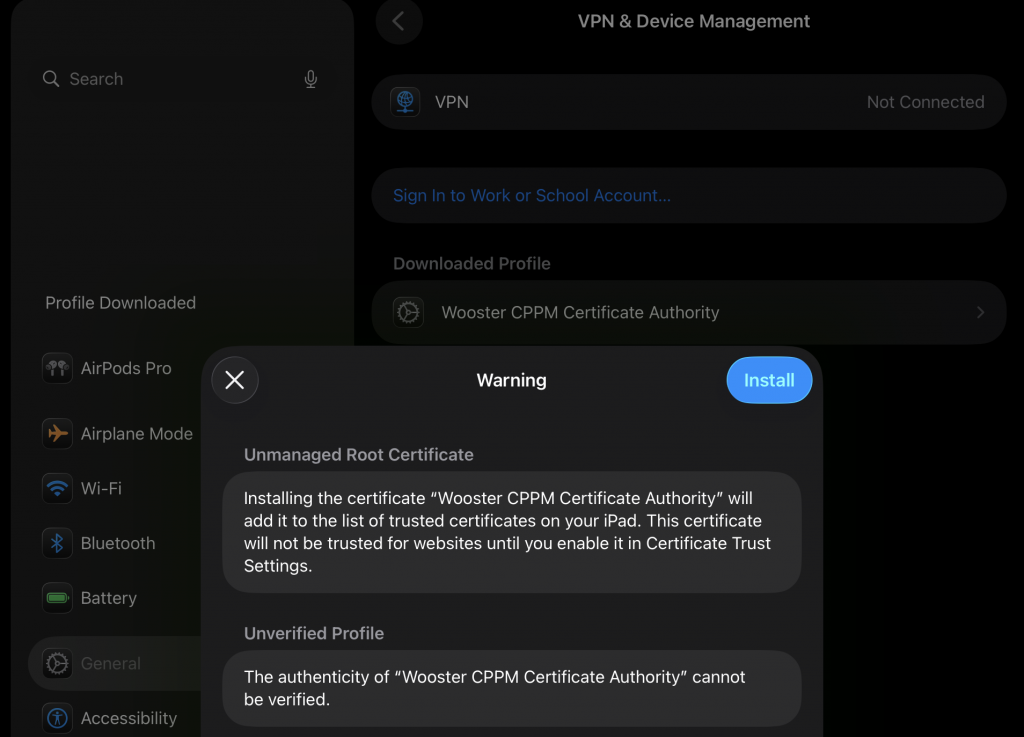Click the AirPods Pro icon

57,368
